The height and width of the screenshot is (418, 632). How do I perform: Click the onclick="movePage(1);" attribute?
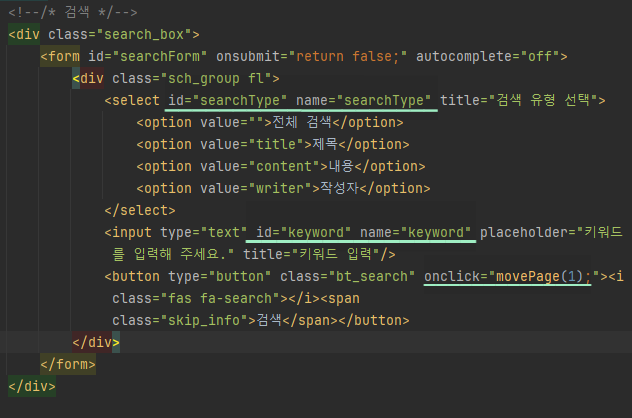(511, 277)
